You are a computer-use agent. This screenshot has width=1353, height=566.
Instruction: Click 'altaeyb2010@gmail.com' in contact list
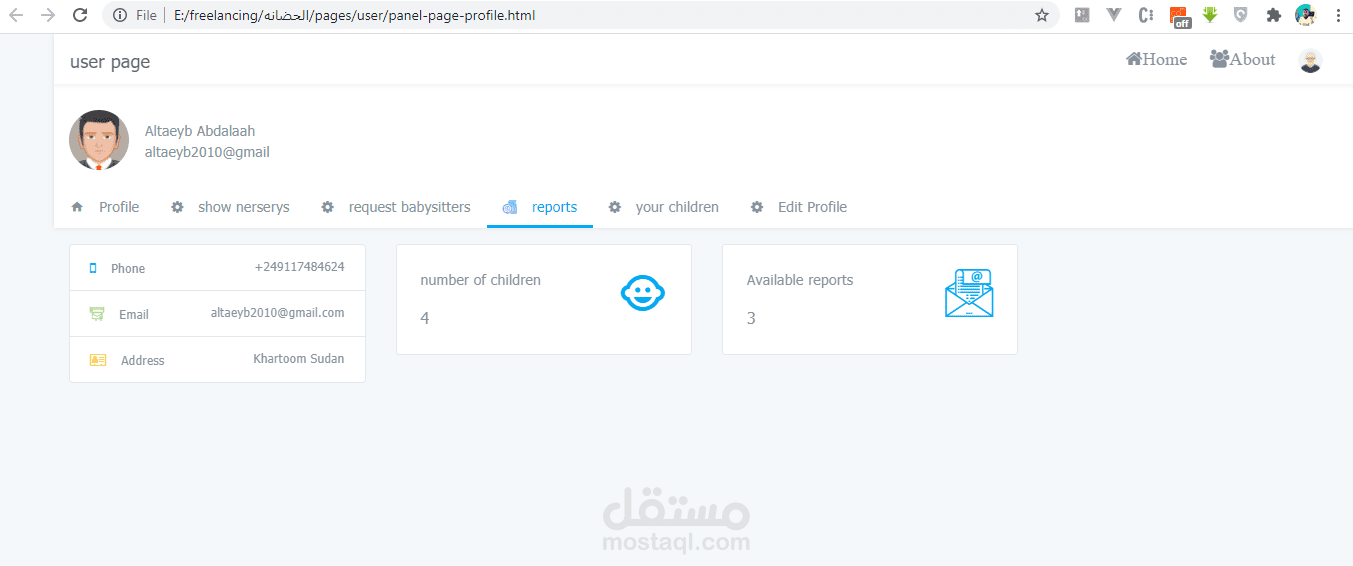click(x=277, y=313)
